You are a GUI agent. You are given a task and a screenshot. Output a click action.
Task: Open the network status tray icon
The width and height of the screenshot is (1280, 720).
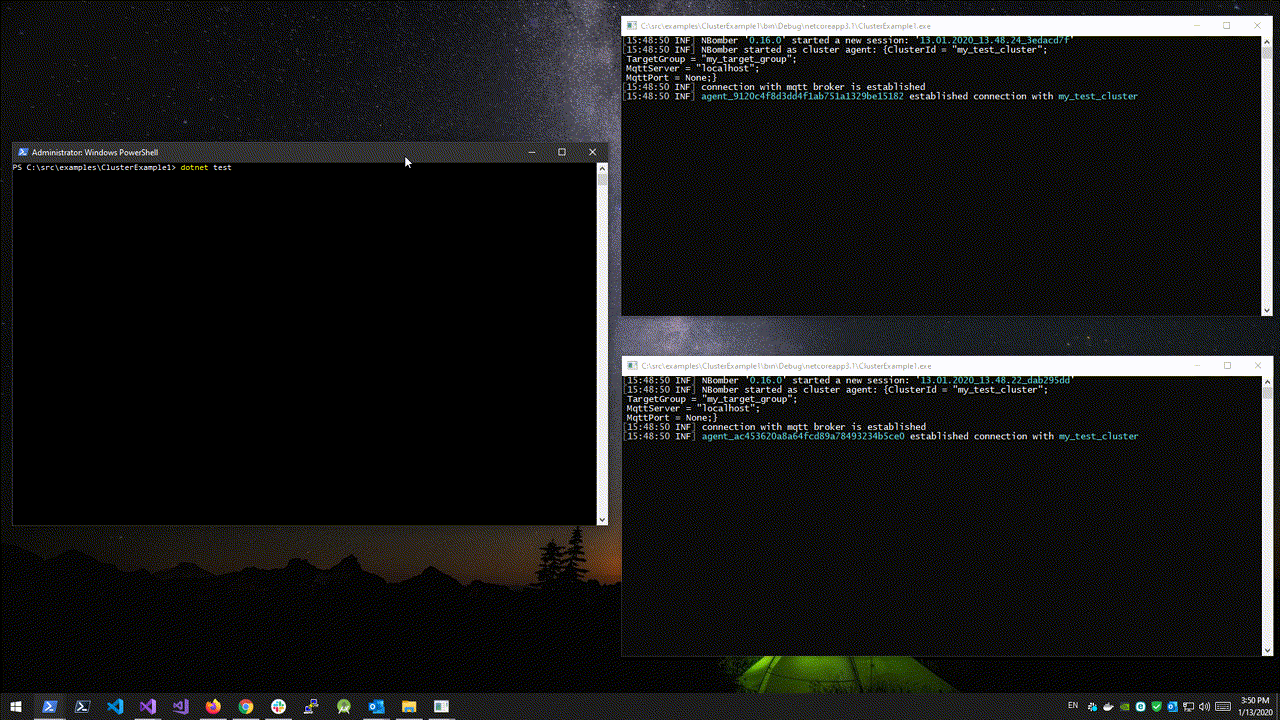1188,706
